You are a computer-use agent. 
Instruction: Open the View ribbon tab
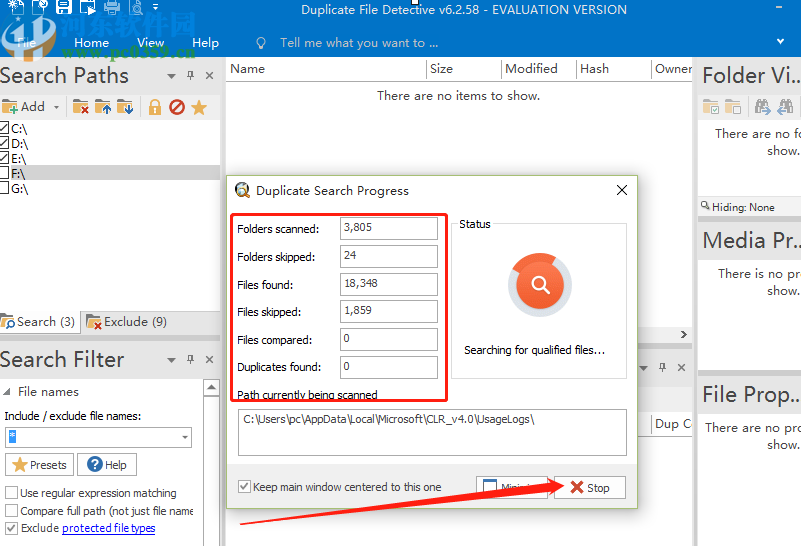point(151,43)
